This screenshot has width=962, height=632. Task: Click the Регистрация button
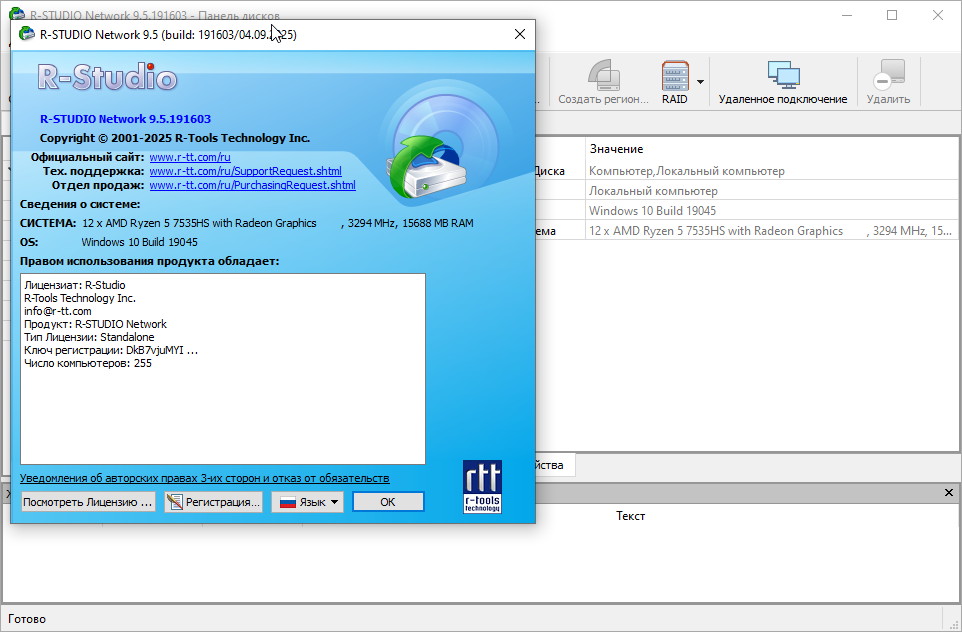[x=214, y=502]
